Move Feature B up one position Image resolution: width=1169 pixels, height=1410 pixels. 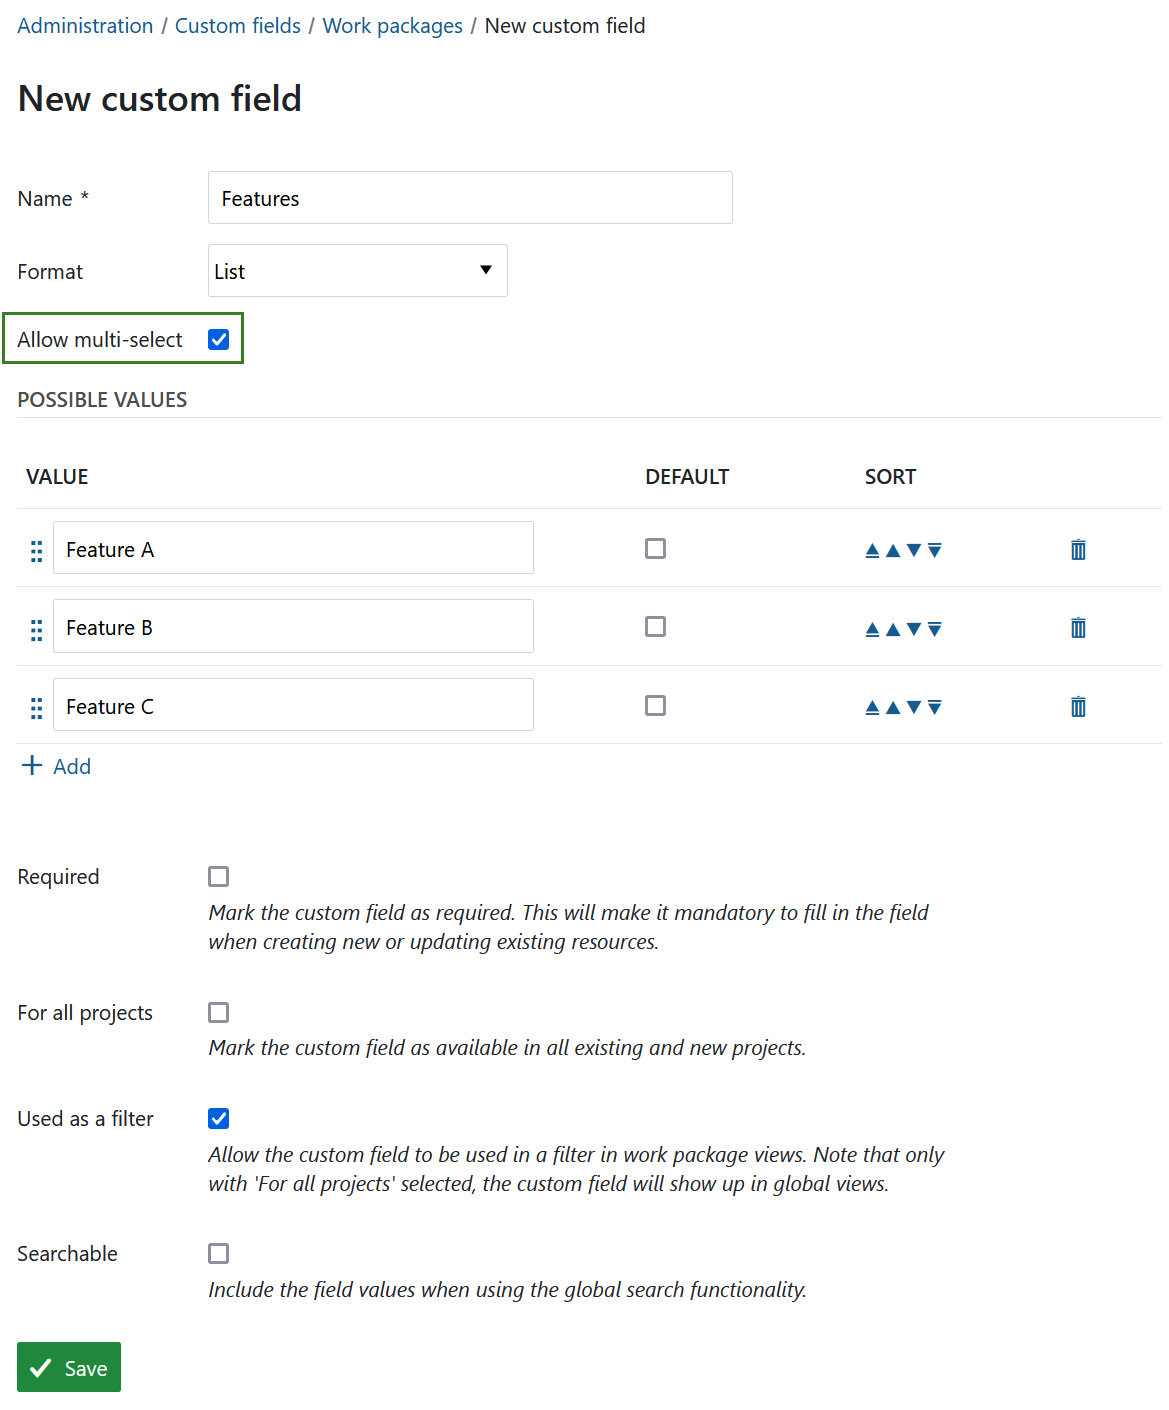pos(893,629)
